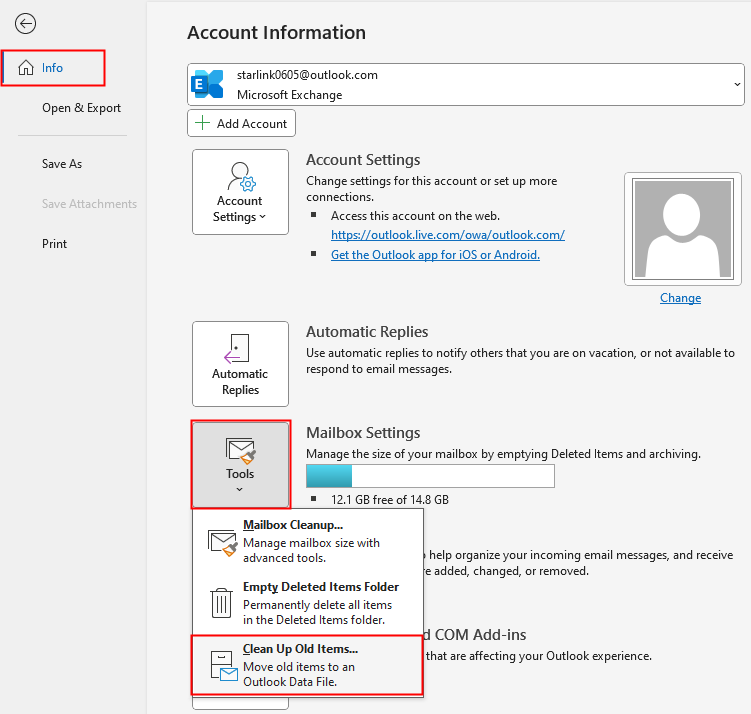Click Change under the profile photo
Viewport: 751px width, 714px height.
(x=680, y=298)
